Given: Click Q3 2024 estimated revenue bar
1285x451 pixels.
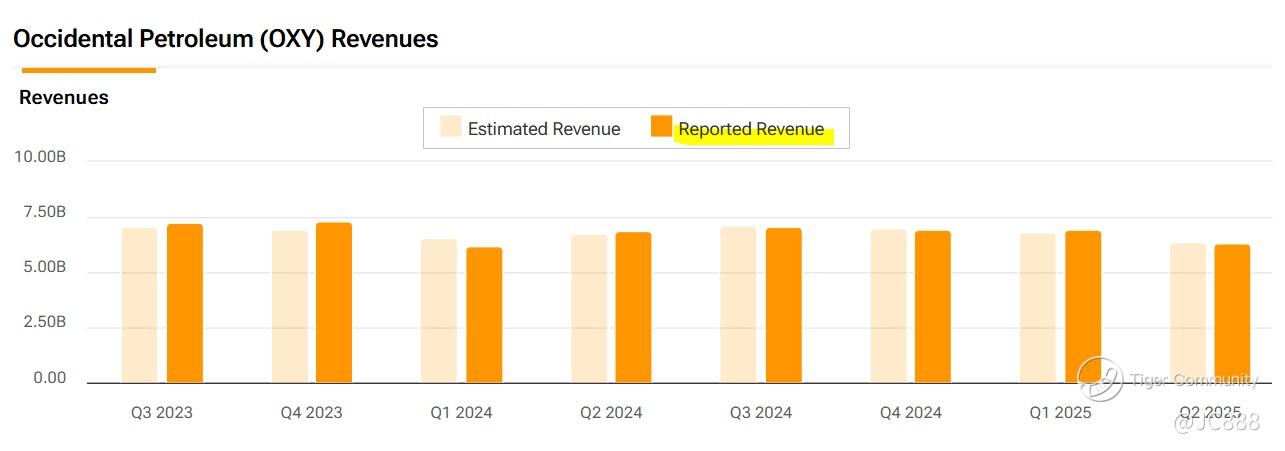Looking at the screenshot, I should [739, 305].
